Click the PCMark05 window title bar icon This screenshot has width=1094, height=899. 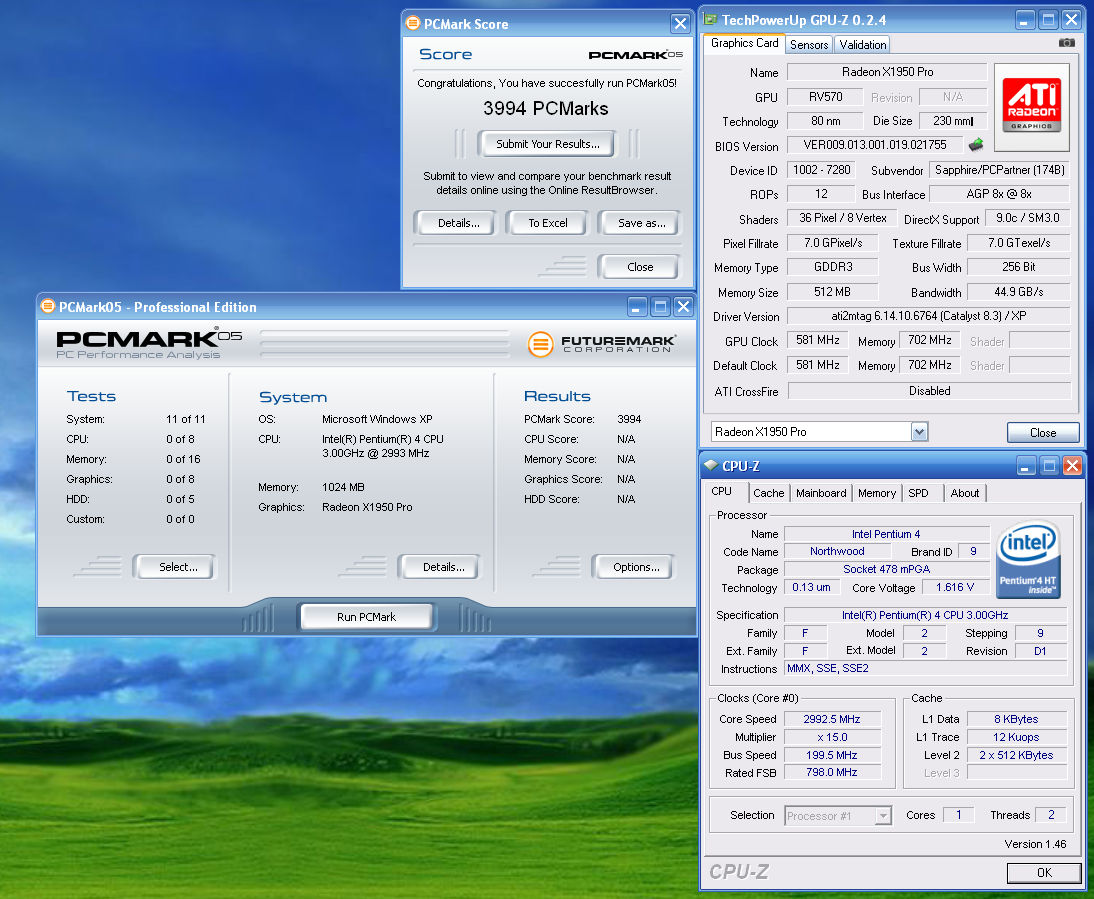[x=47, y=306]
